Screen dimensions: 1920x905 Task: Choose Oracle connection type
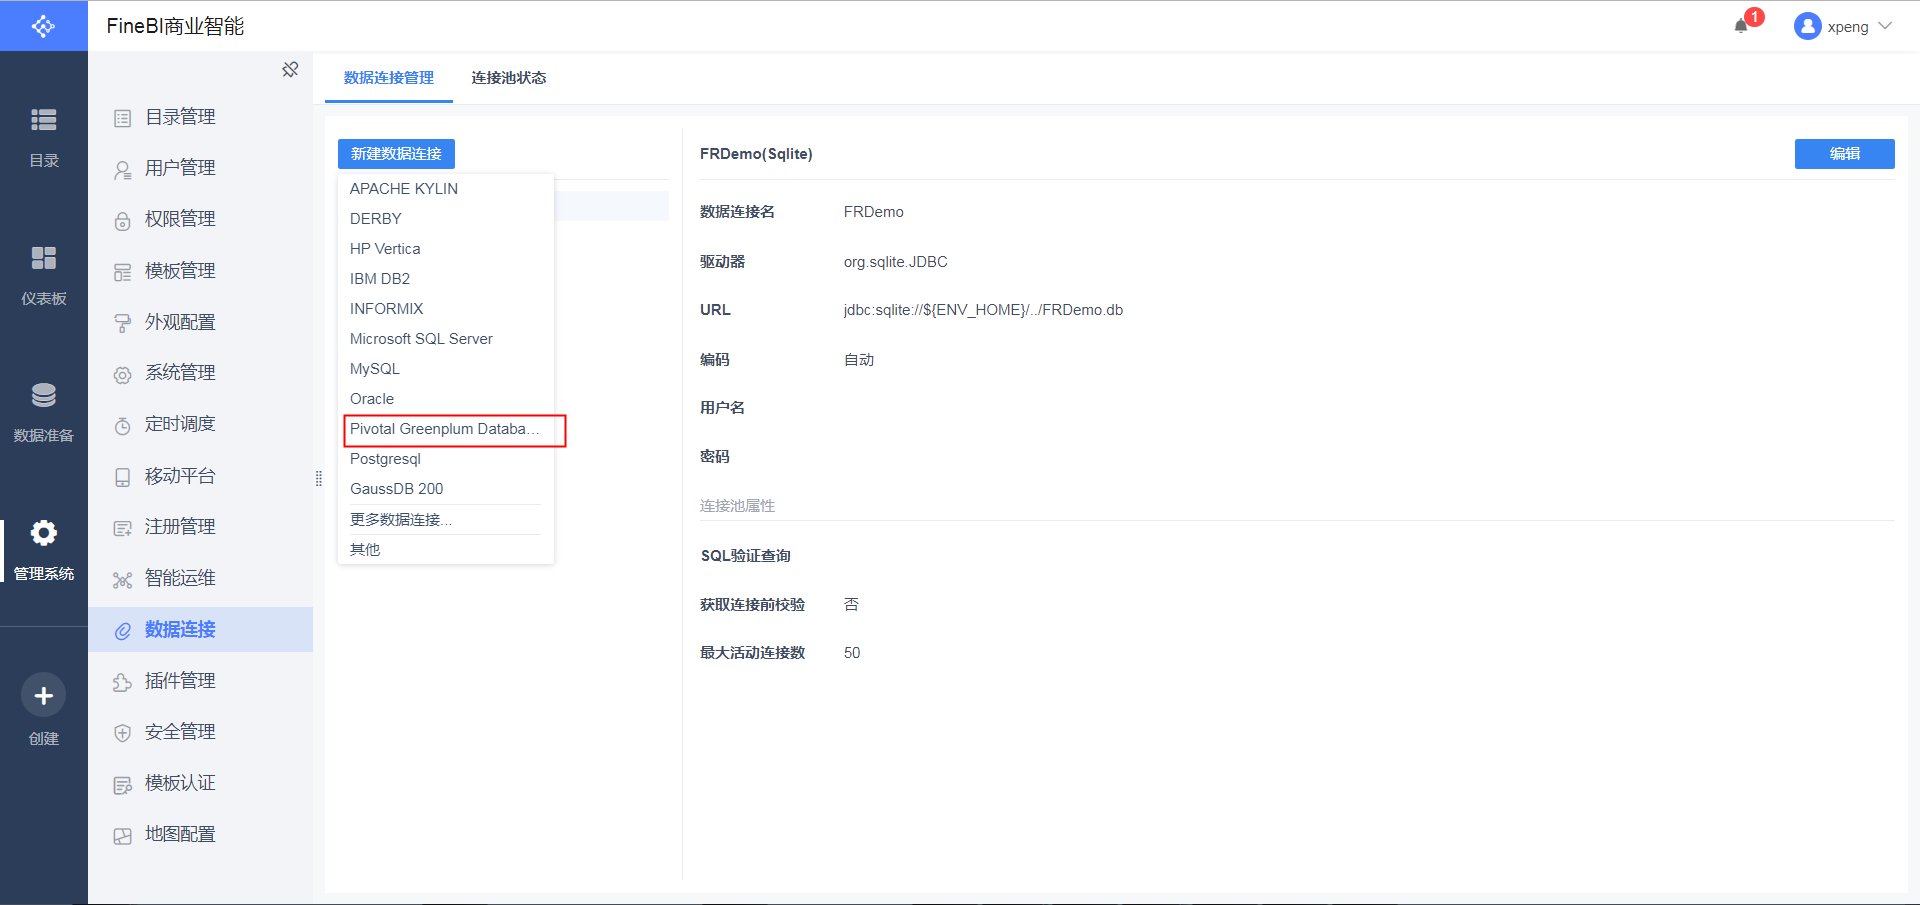pos(446,399)
